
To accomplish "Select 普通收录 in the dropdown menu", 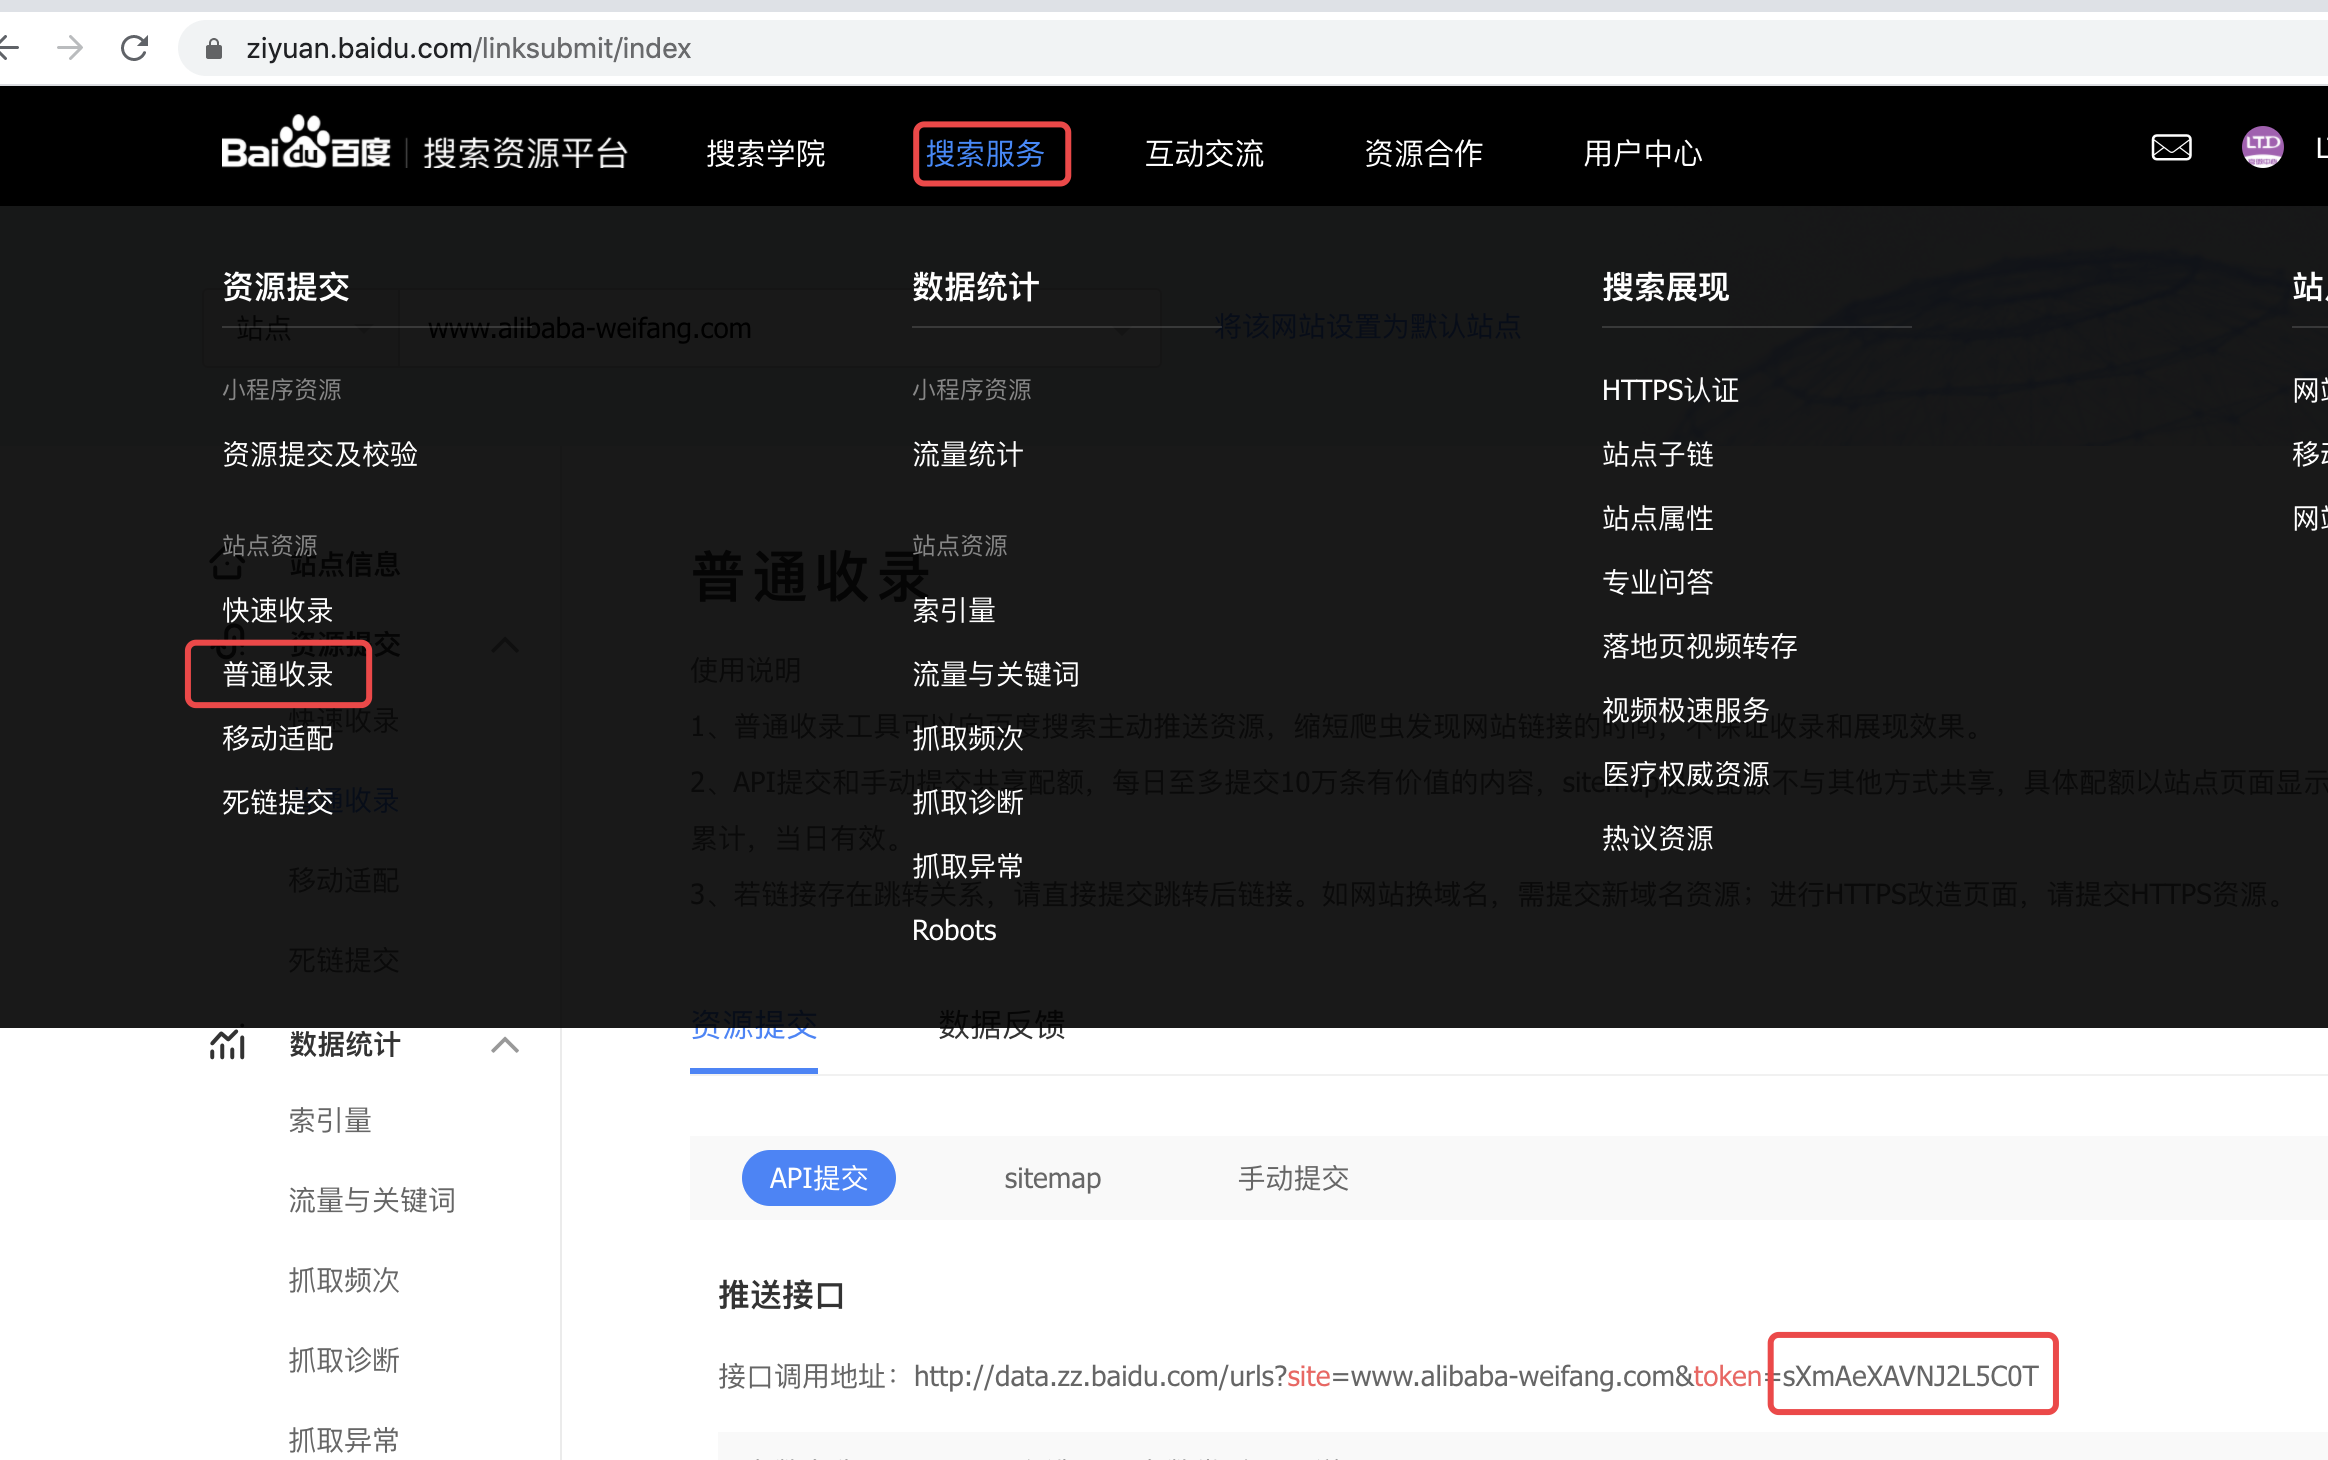I will point(278,675).
